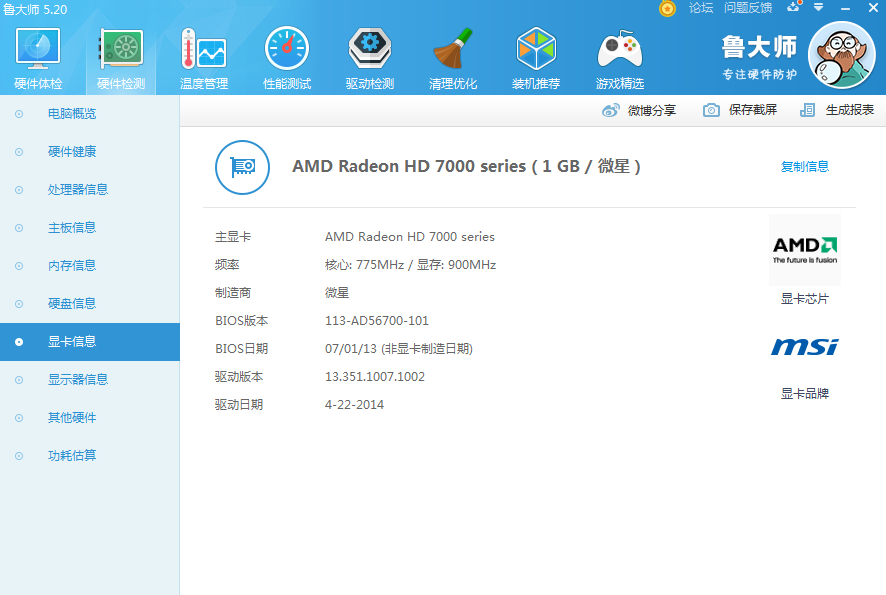The width and height of the screenshot is (886, 595).
Task: Click the 显卡品牌 label
Action: [x=805, y=394]
